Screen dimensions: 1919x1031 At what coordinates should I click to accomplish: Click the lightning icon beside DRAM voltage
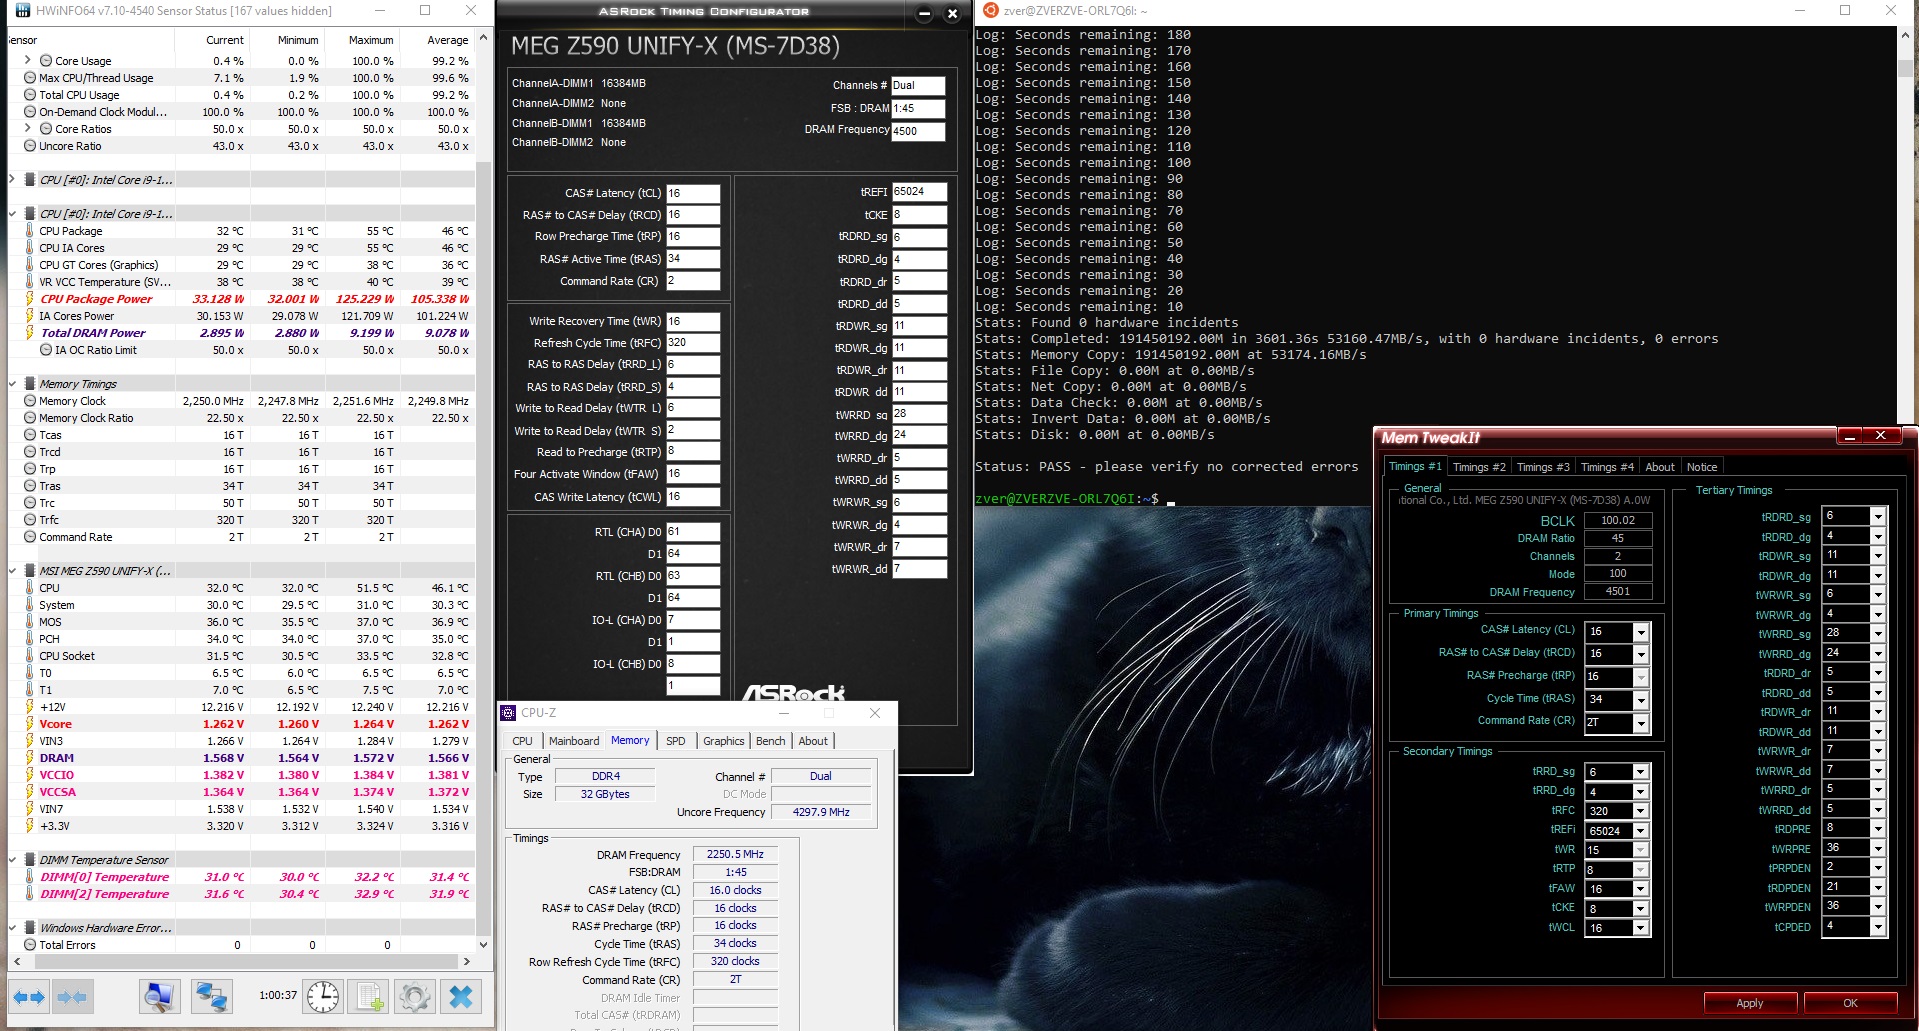[30, 758]
